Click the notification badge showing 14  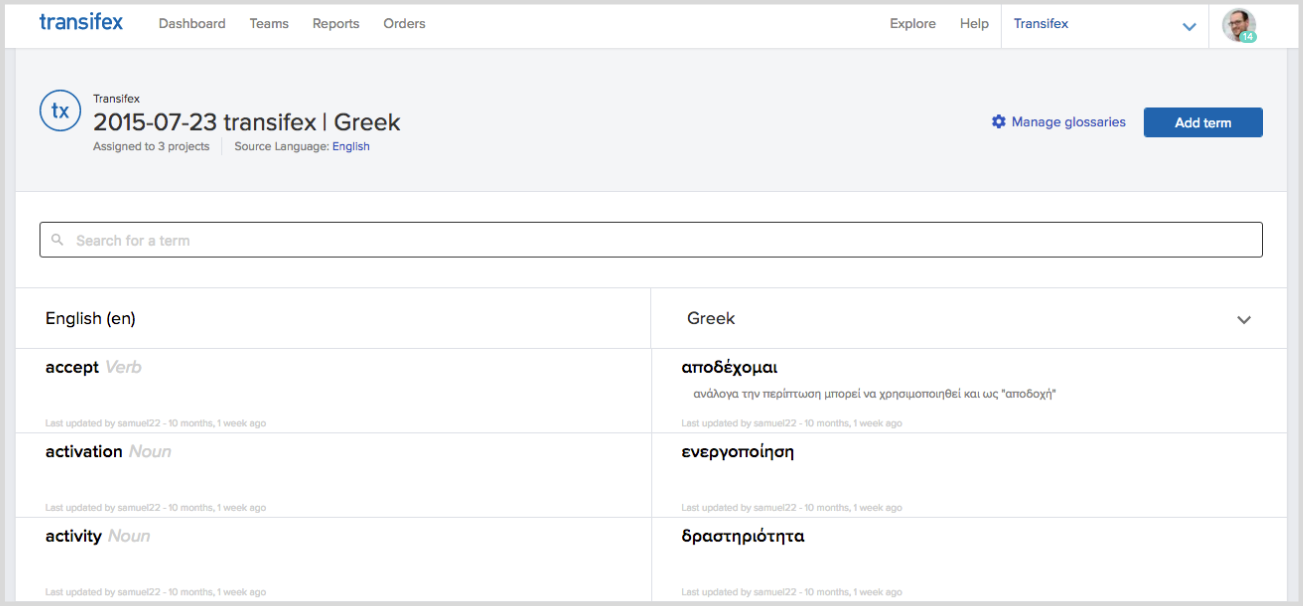click(x=1247, y=37)
